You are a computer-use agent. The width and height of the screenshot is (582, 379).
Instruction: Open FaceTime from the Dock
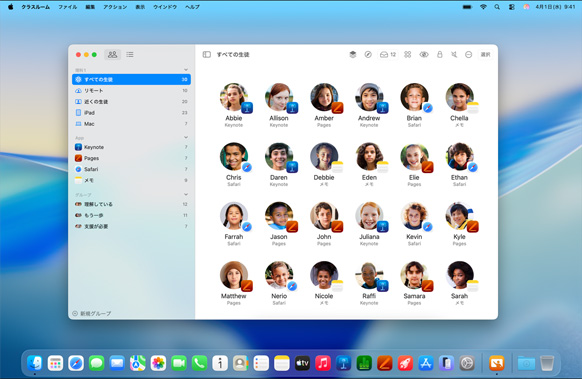pyautogui.click(x=179, y=363)
